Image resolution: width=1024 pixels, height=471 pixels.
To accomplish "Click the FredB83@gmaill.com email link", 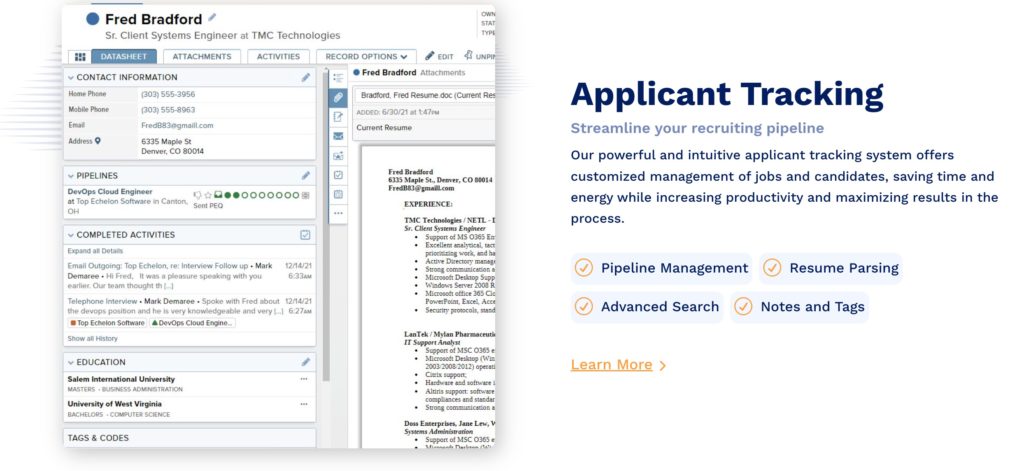I will 177,125.
